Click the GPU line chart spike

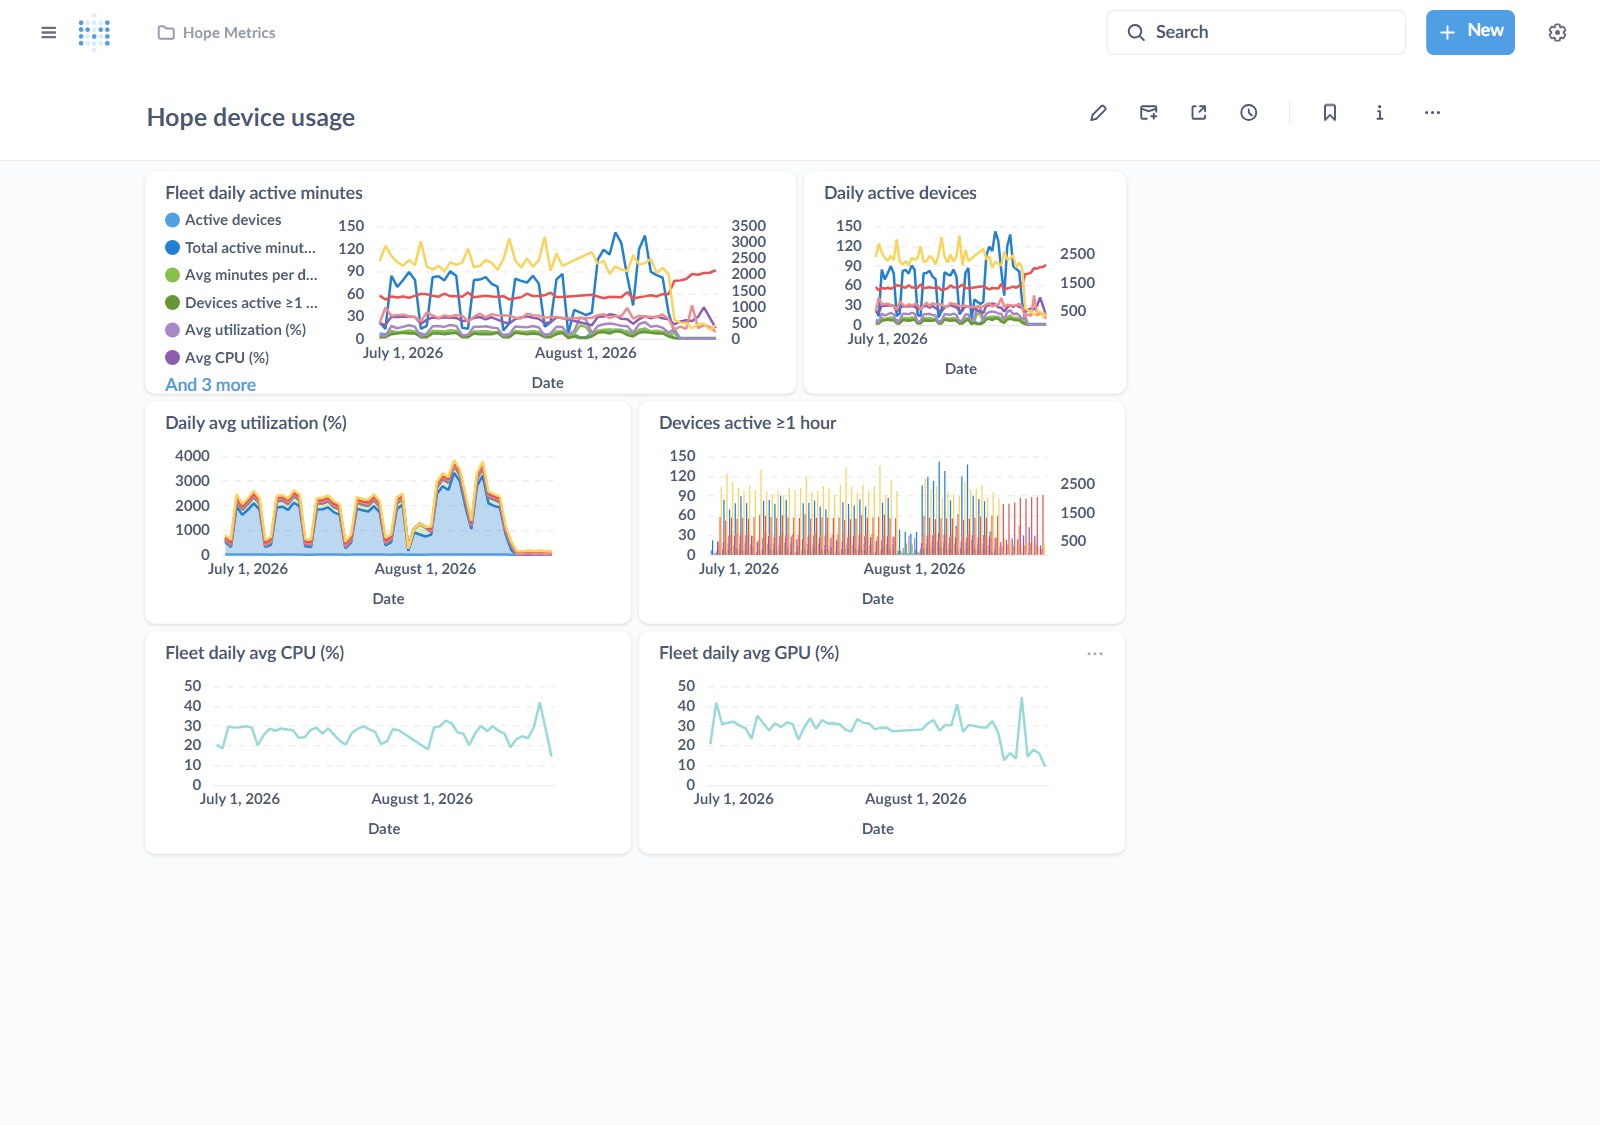coord(1021,700)
